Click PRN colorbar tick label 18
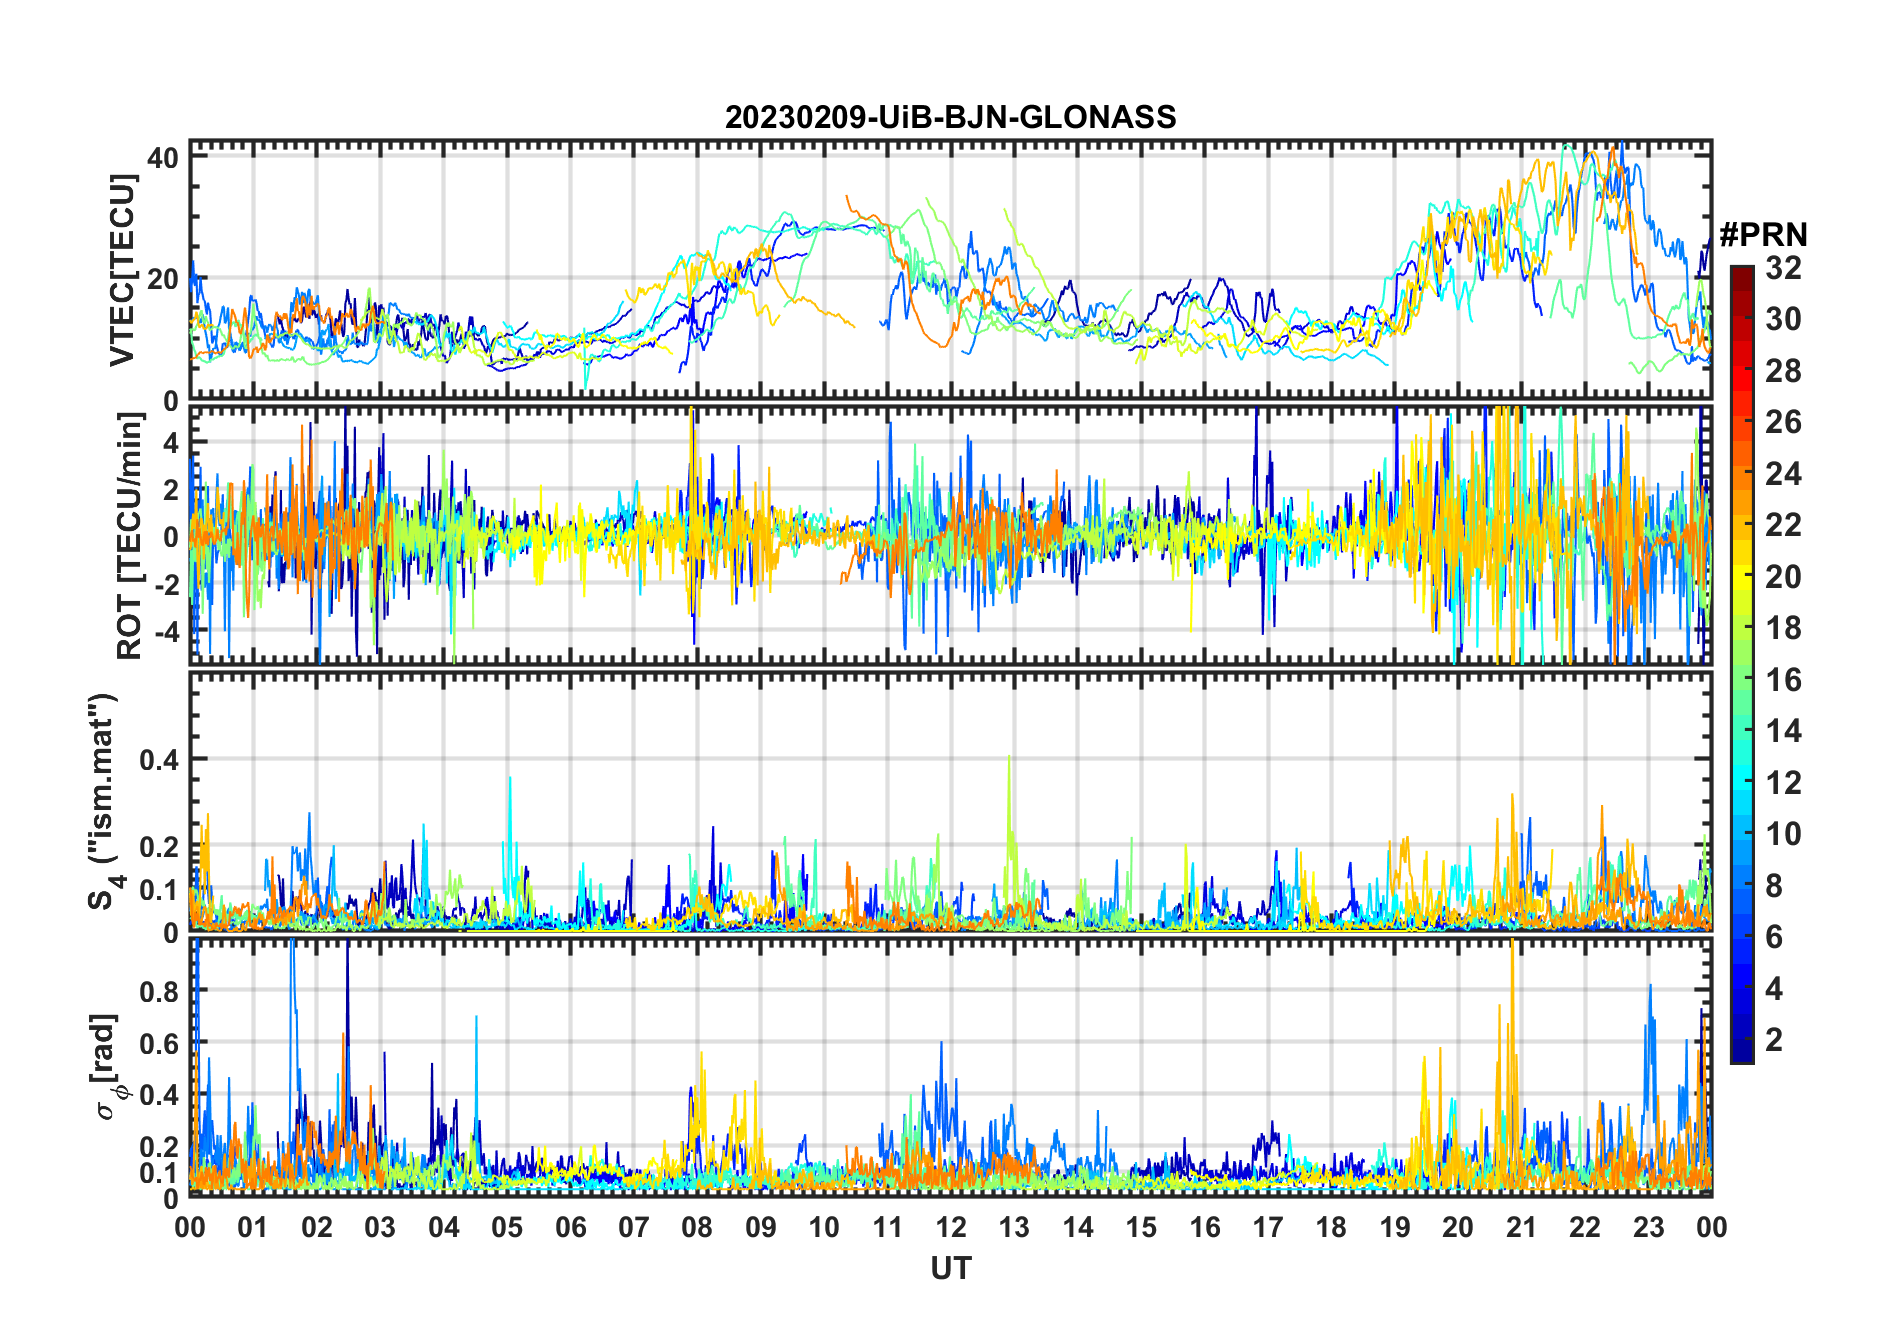The width and height of the screenshot is (1902, 1330). [x=1783, y=628]
